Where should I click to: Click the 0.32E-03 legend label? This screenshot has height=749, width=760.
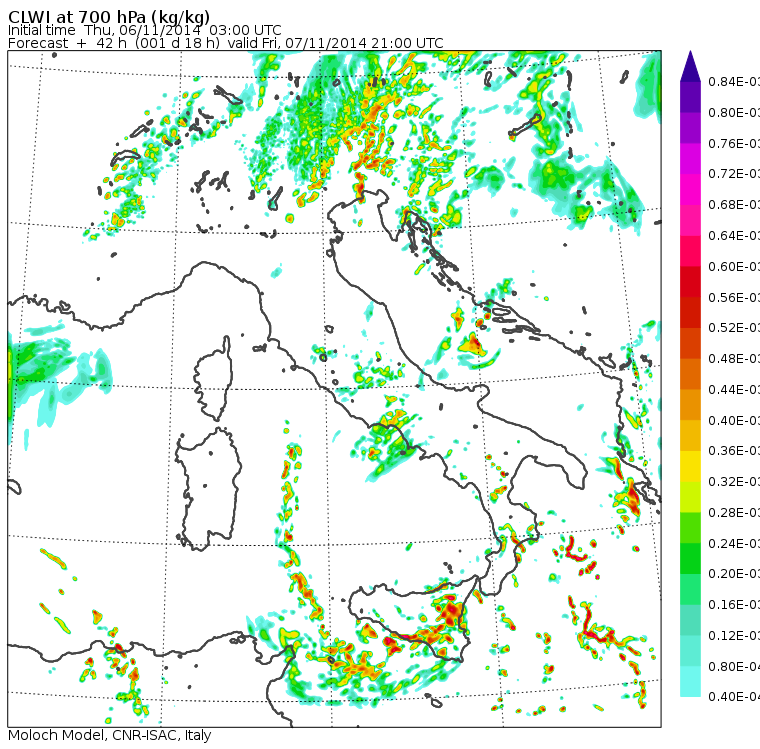[x=734, y=482]
